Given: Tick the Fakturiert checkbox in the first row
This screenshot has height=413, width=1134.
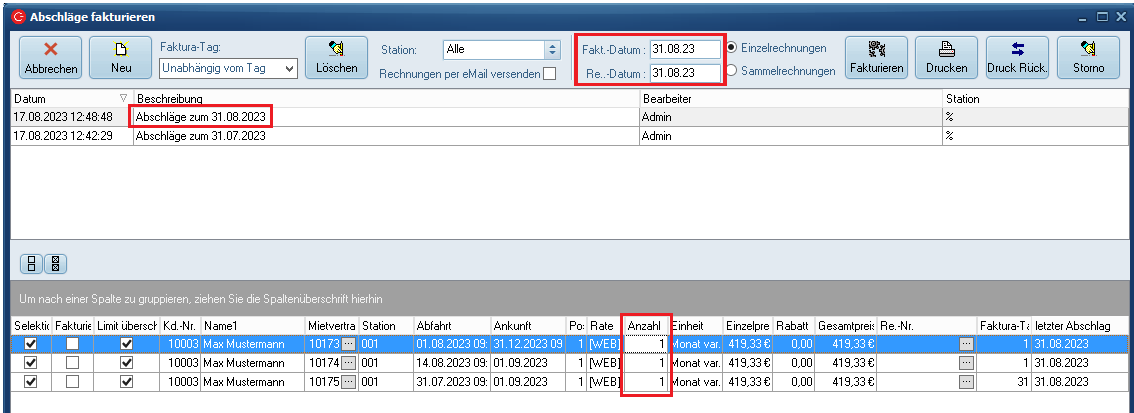Looking at the screenshot, I should click(72, 343).
